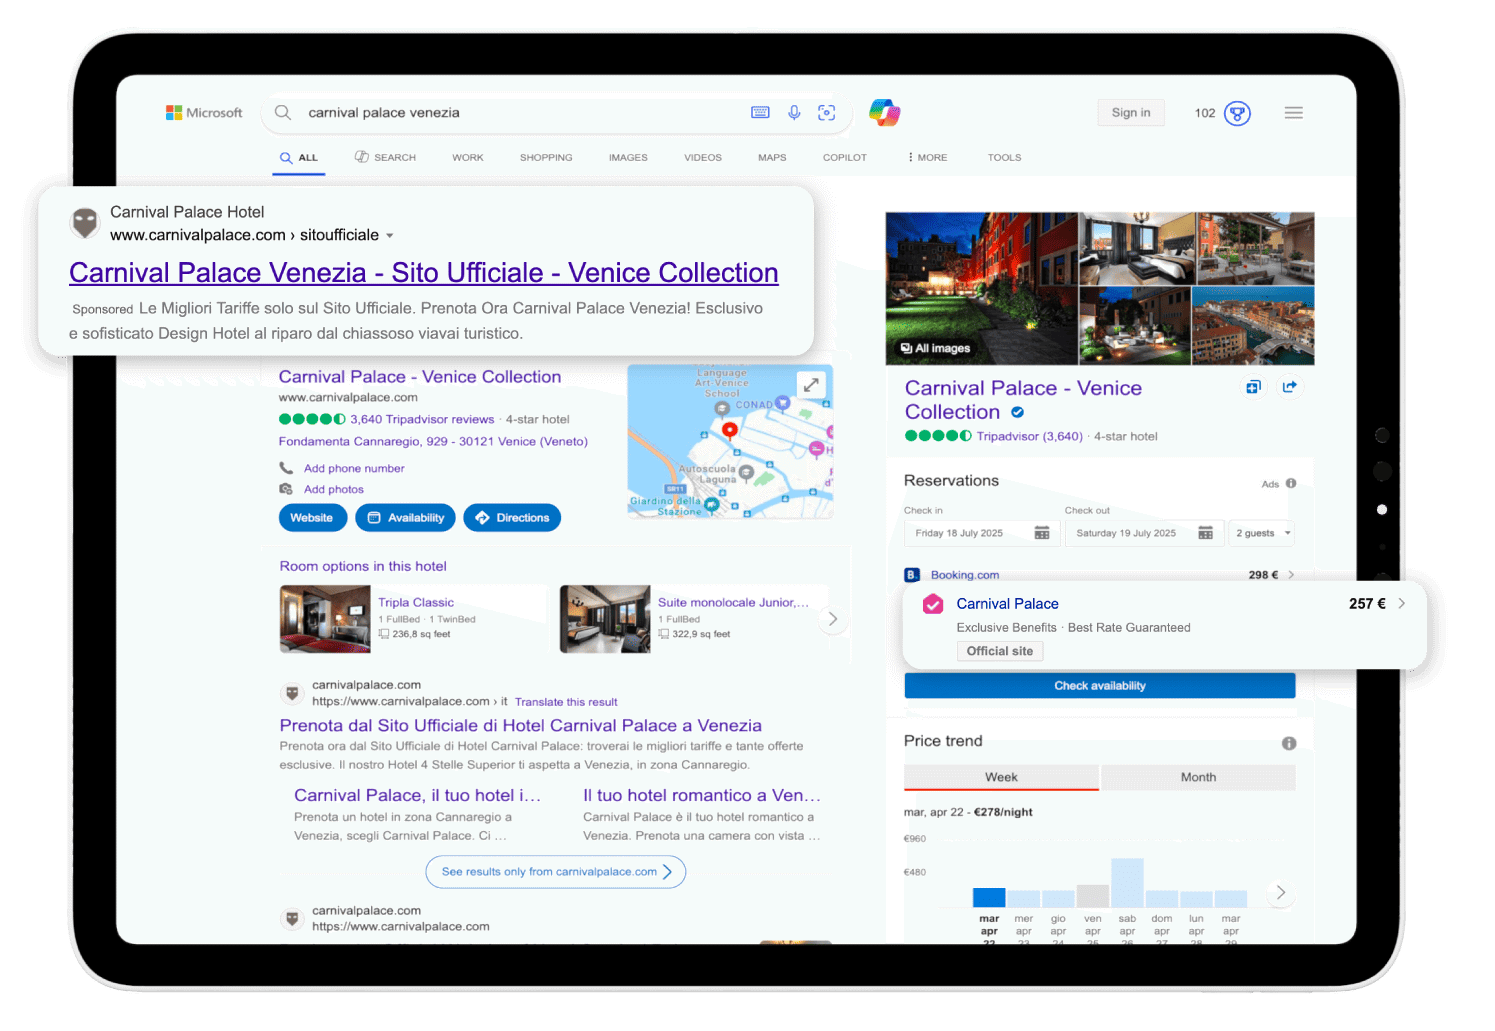Switch to the Images search tab
Image resolution: width=1495 pixels, height=1031 pixels.
pyautogui.click(x=628, y=158)
